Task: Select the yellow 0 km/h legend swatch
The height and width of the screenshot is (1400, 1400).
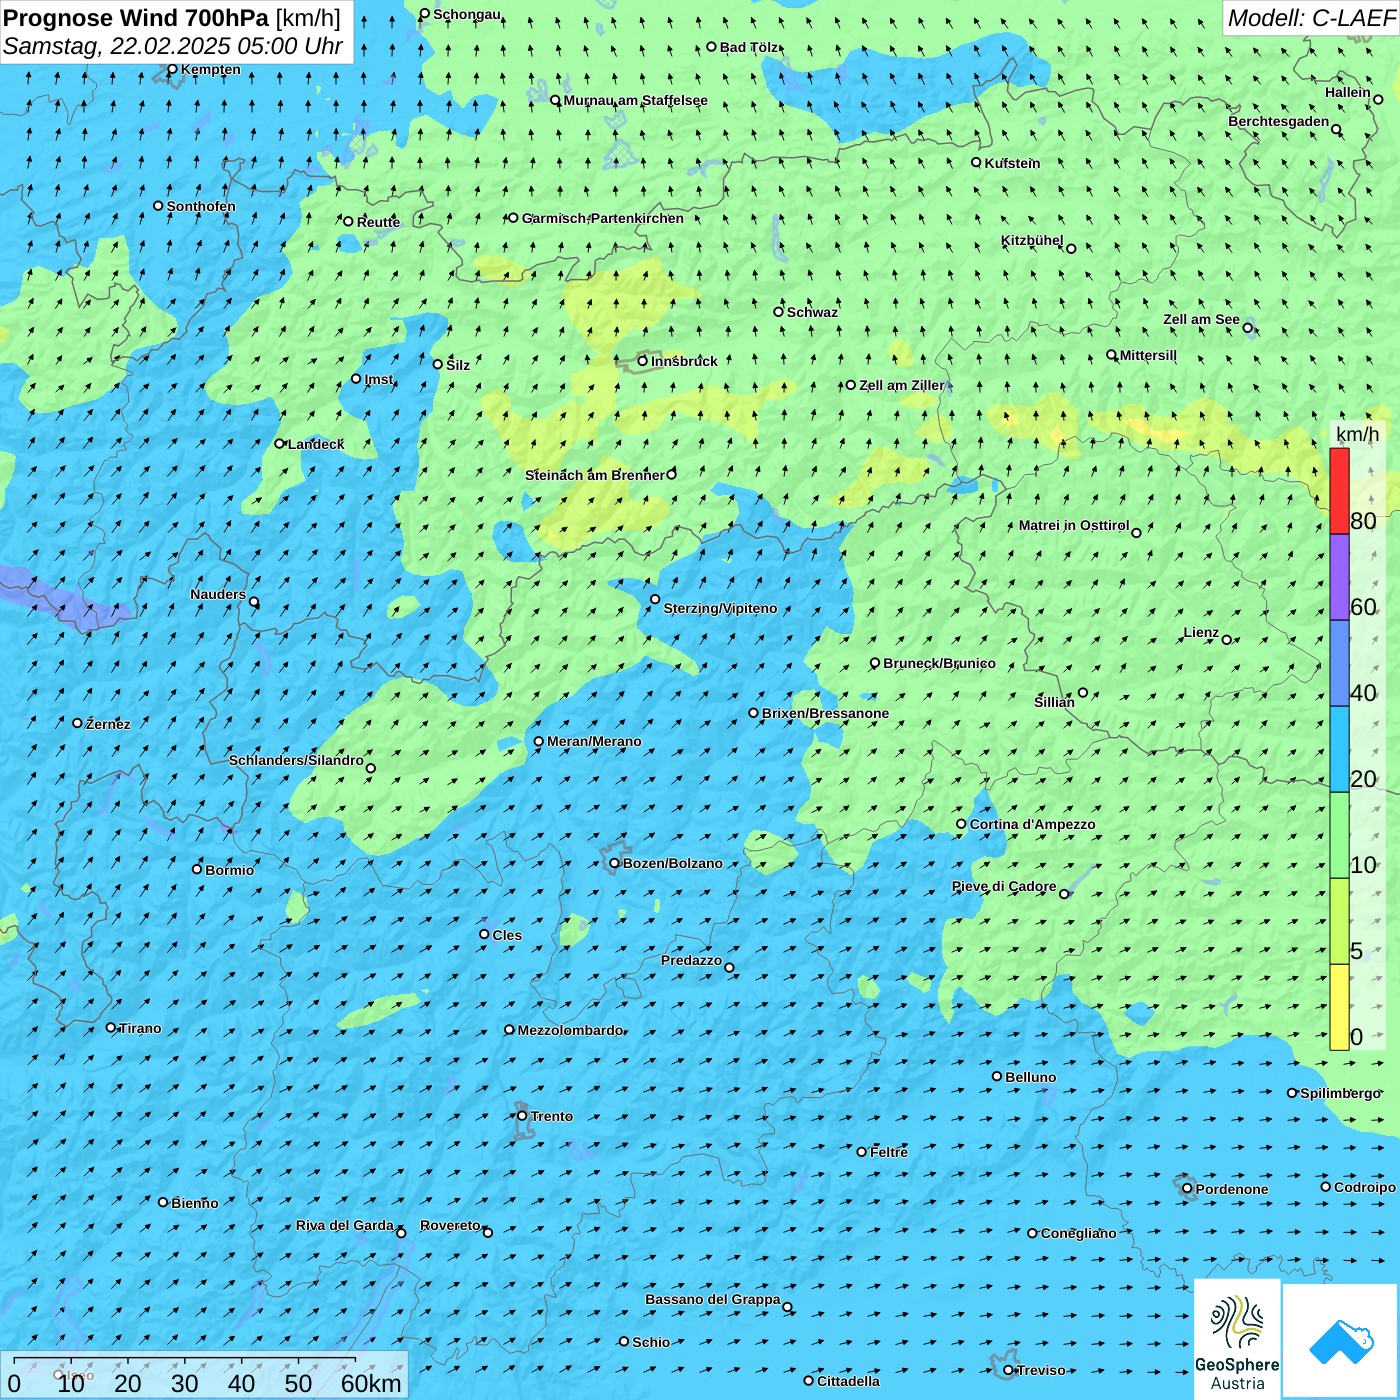Action: point(1339,1006)
